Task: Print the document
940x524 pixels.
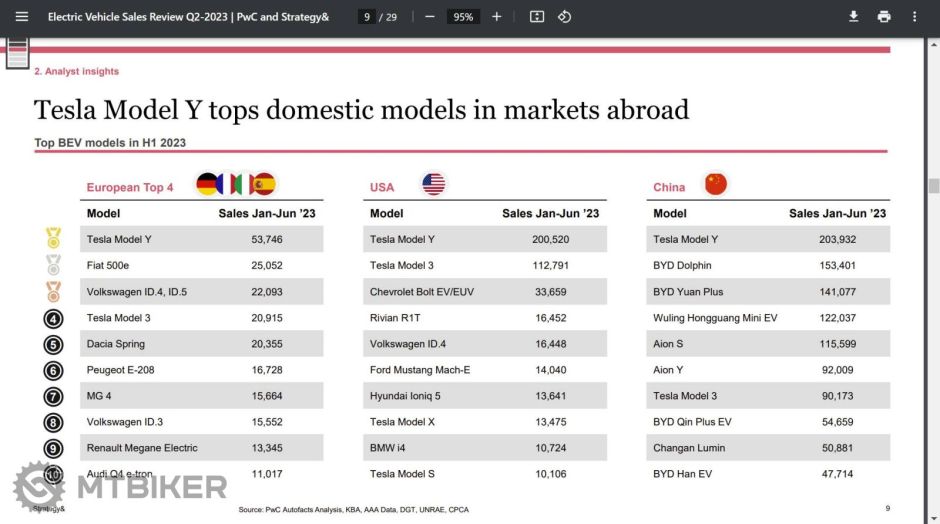Action: pos(884,17)
